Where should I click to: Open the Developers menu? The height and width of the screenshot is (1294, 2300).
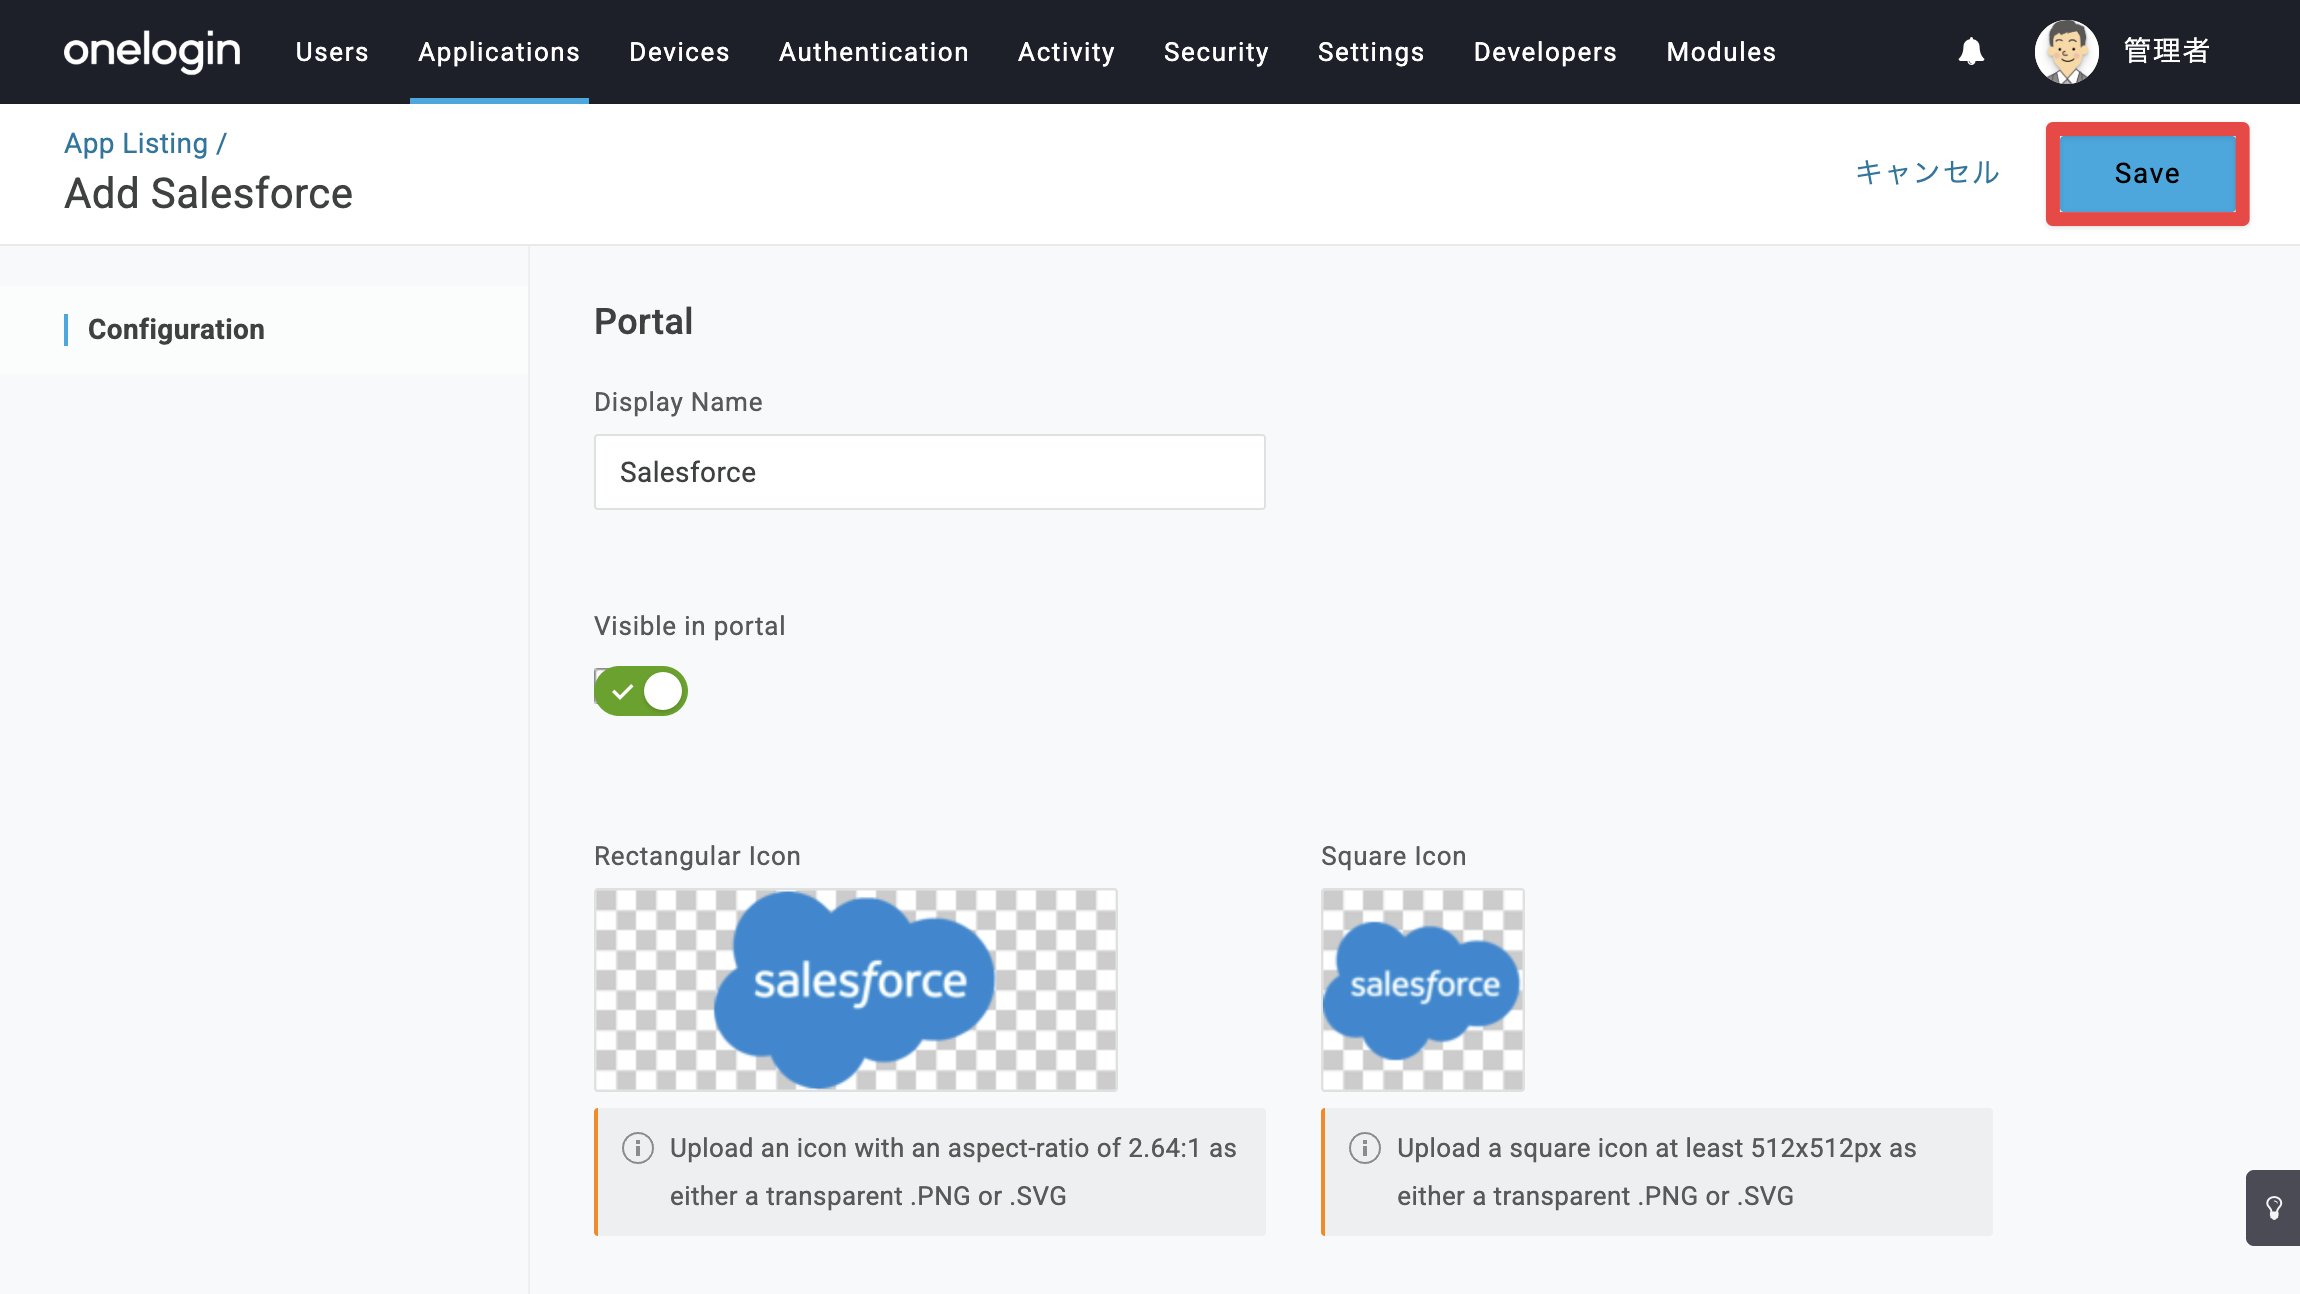click(1545, 52)
